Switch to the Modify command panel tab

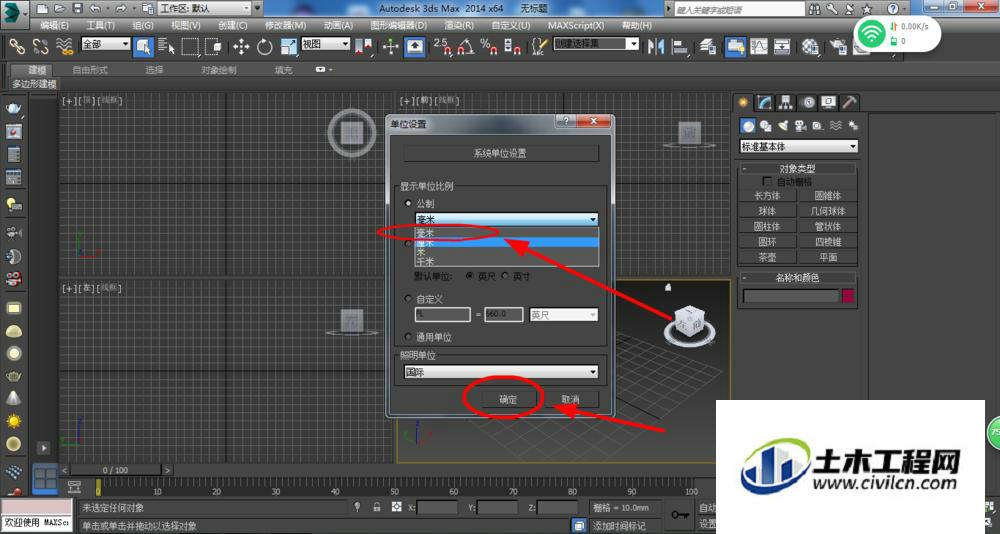pyautogui.click(x=764, y=102)
